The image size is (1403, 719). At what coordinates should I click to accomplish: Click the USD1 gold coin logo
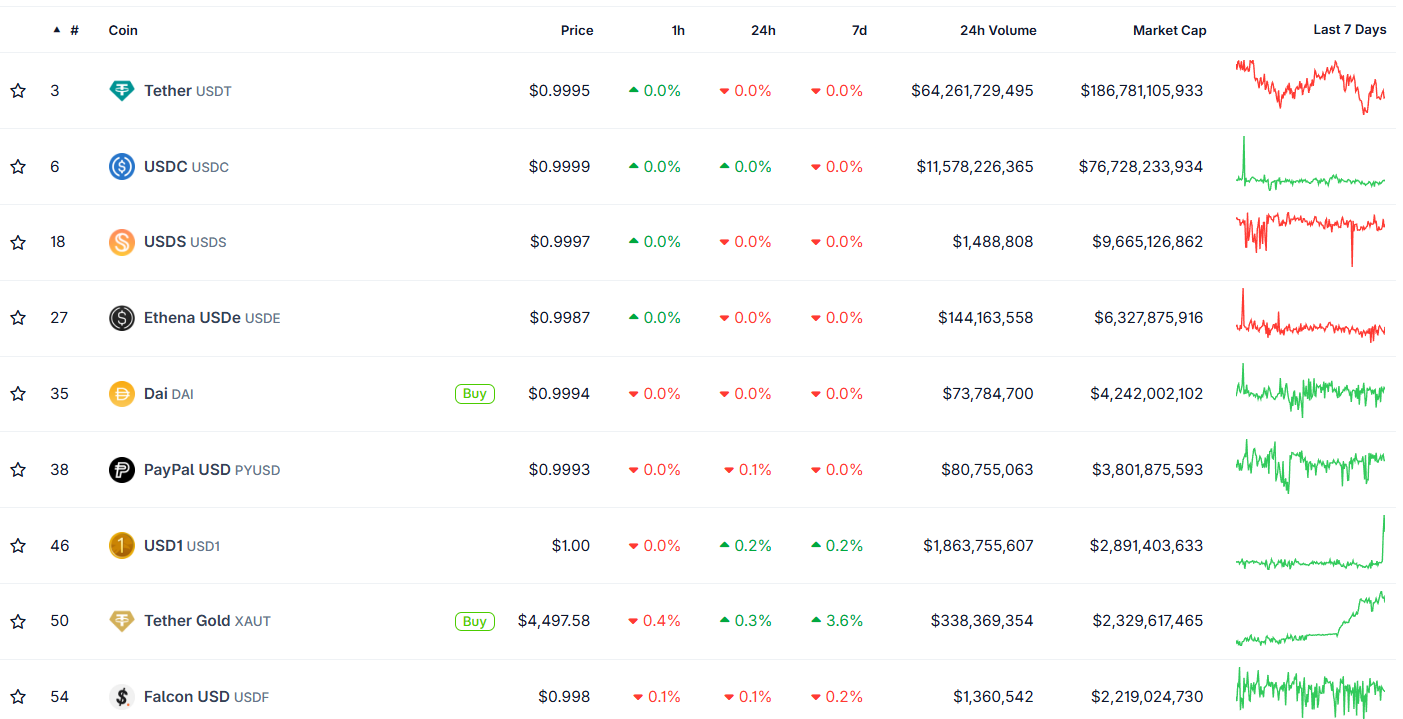[x=121, y=545]
